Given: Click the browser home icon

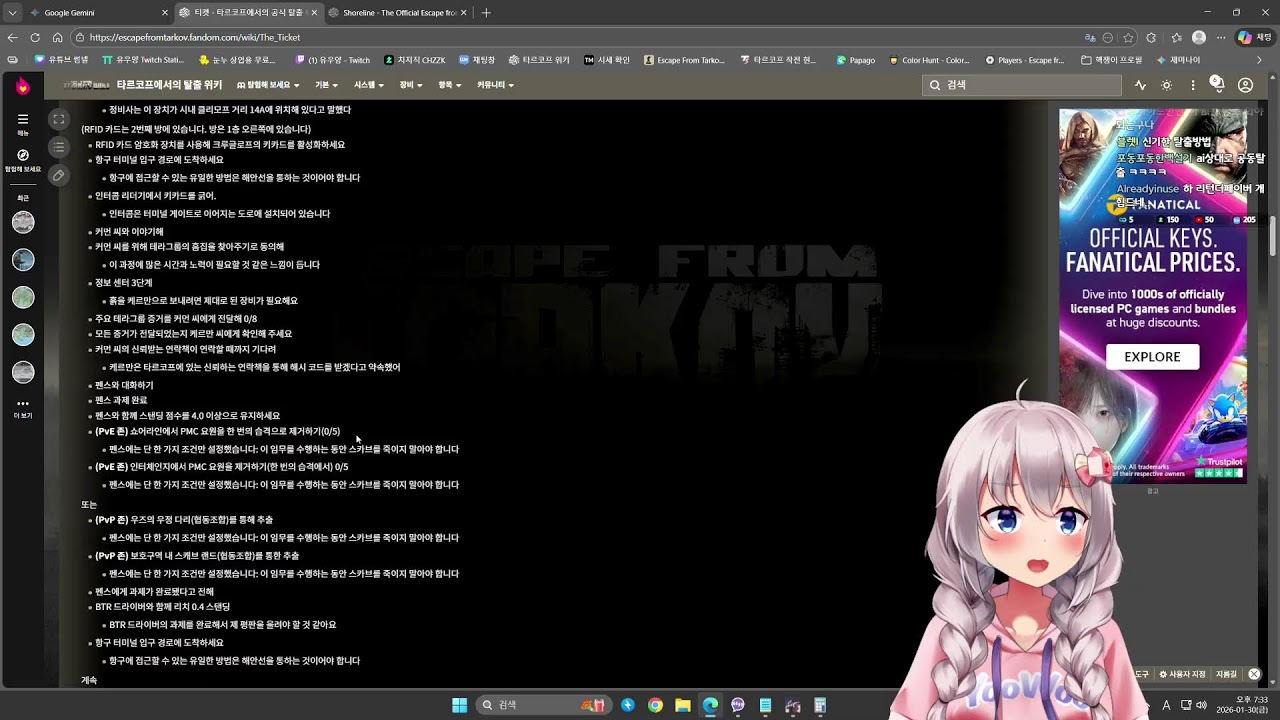Looking at the screenshot, I should (58, 37).
